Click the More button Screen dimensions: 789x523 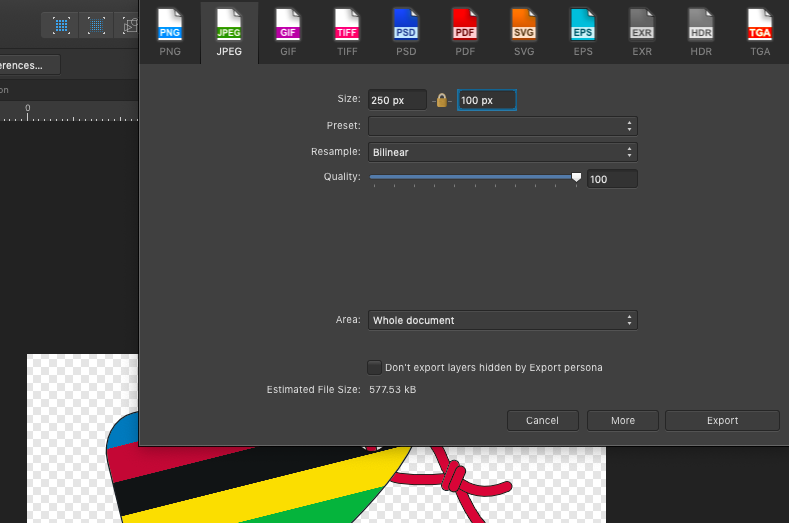click(x=623, y=420)
